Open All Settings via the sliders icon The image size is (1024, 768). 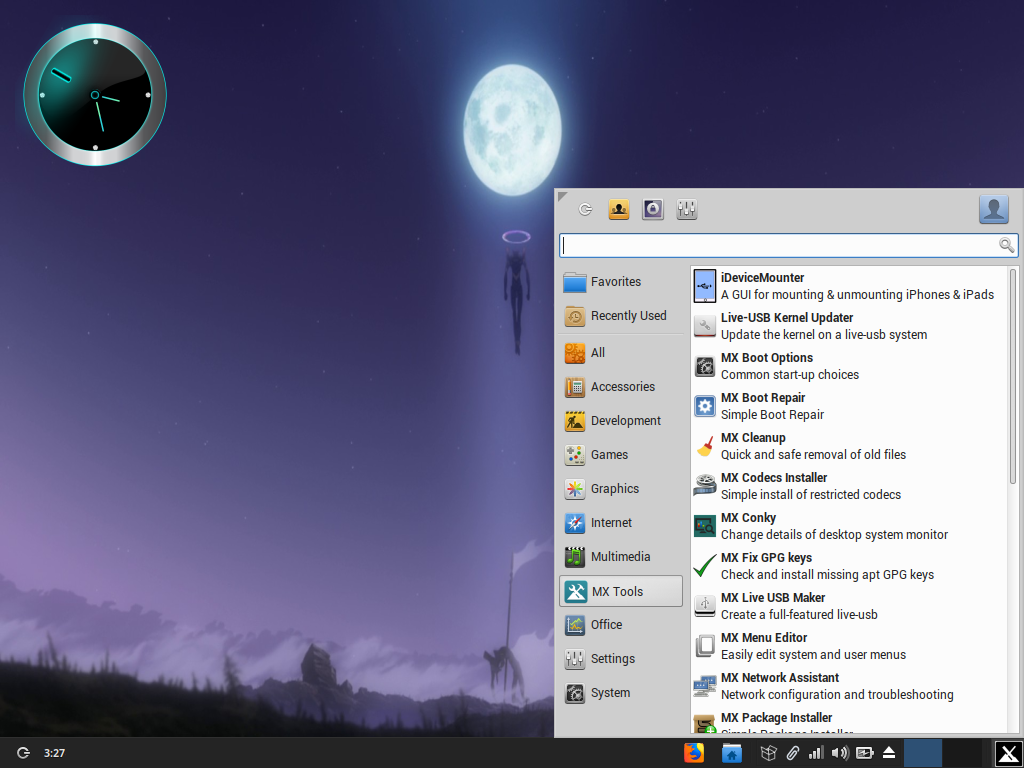[x=686, y=209]
